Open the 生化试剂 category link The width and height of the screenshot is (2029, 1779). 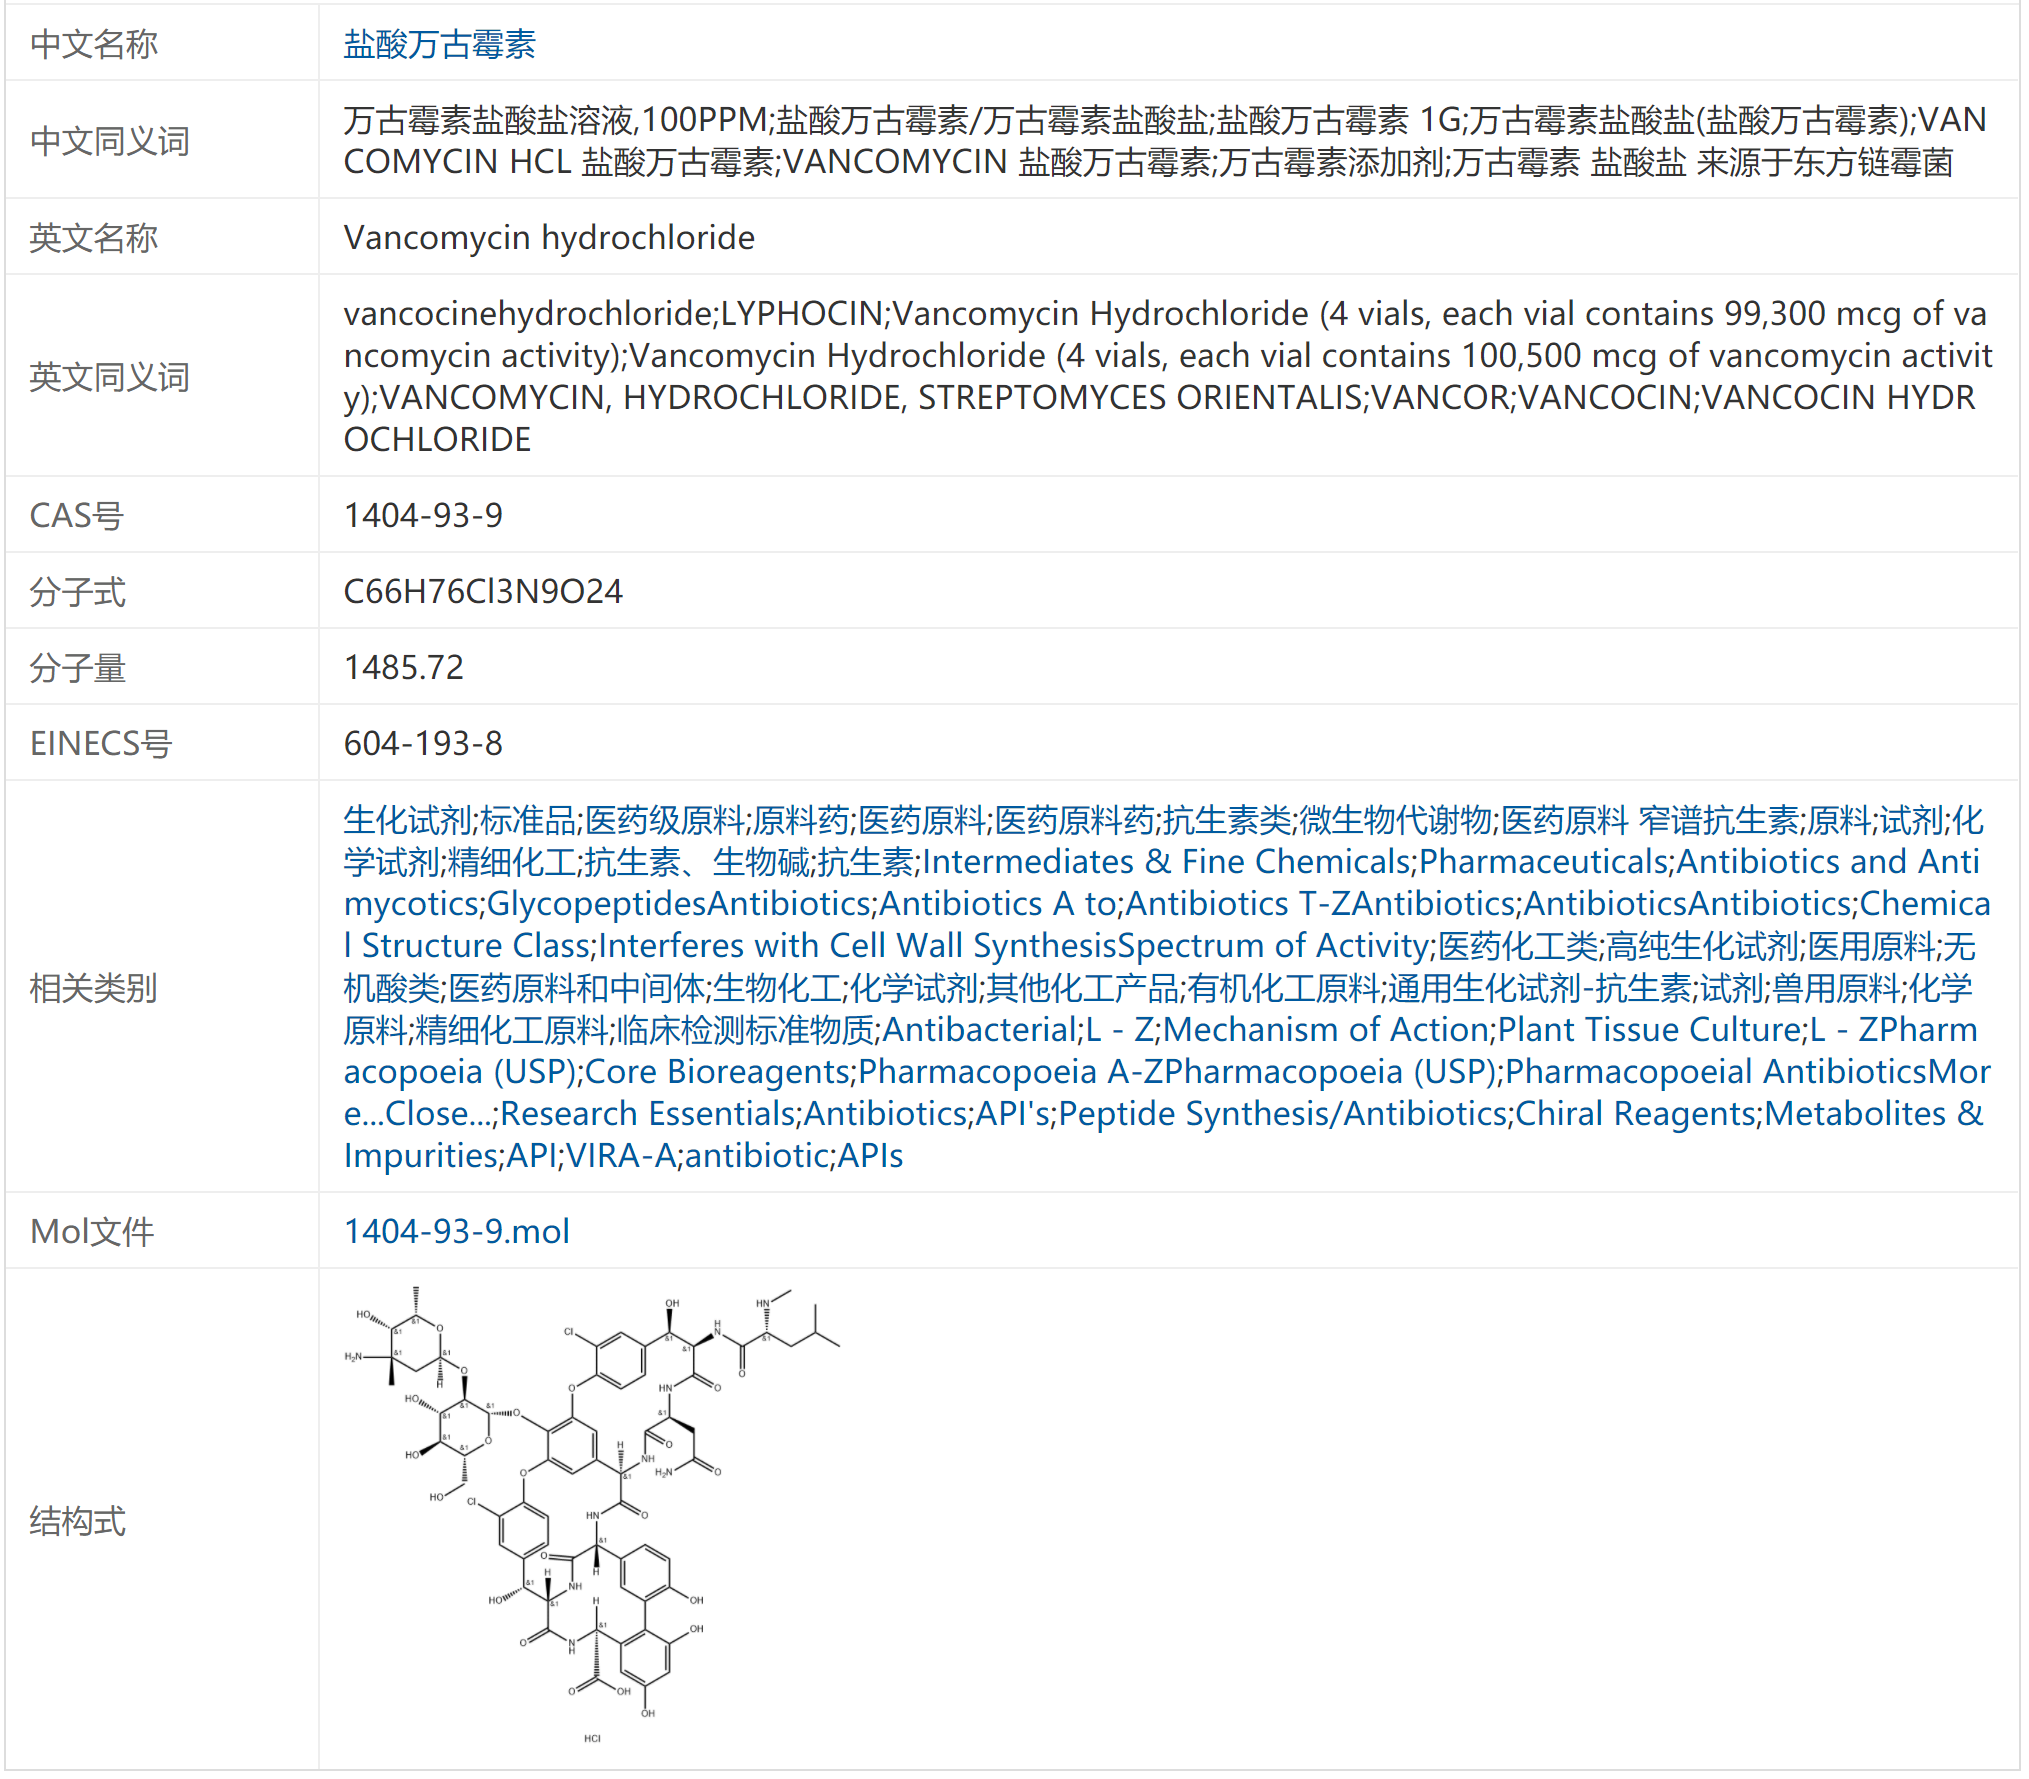coord(407,820)
